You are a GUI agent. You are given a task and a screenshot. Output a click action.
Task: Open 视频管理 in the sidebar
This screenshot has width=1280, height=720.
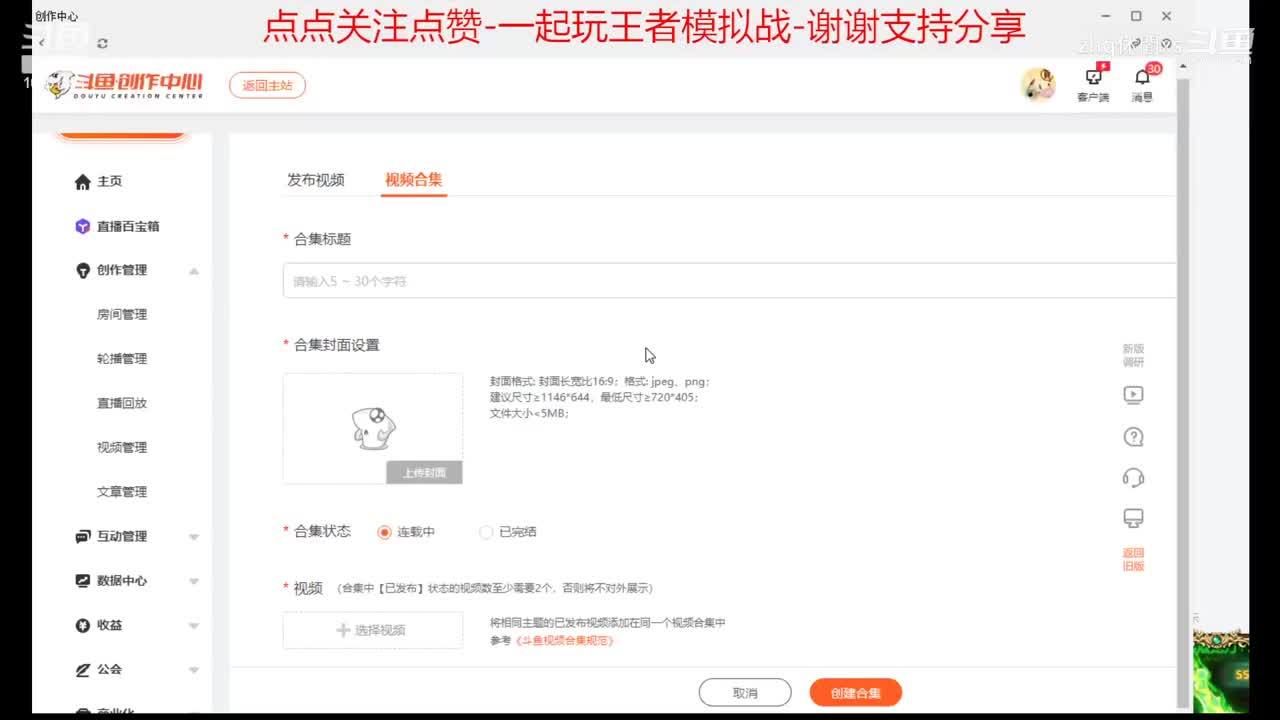122,447
